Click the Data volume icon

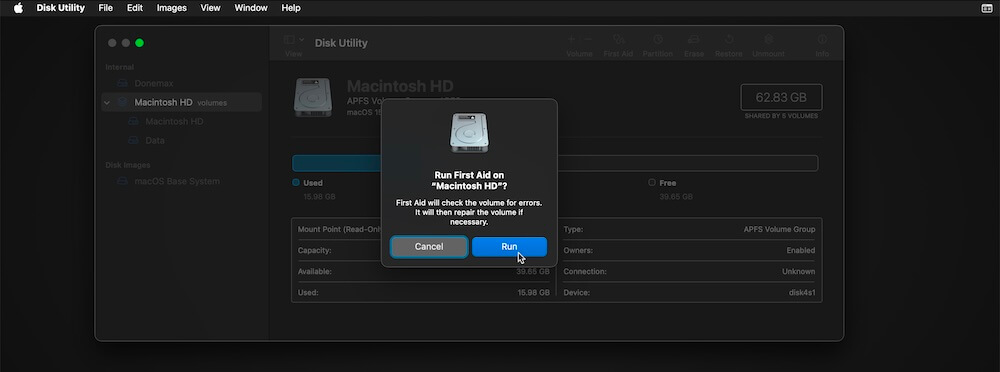[133, 140]
